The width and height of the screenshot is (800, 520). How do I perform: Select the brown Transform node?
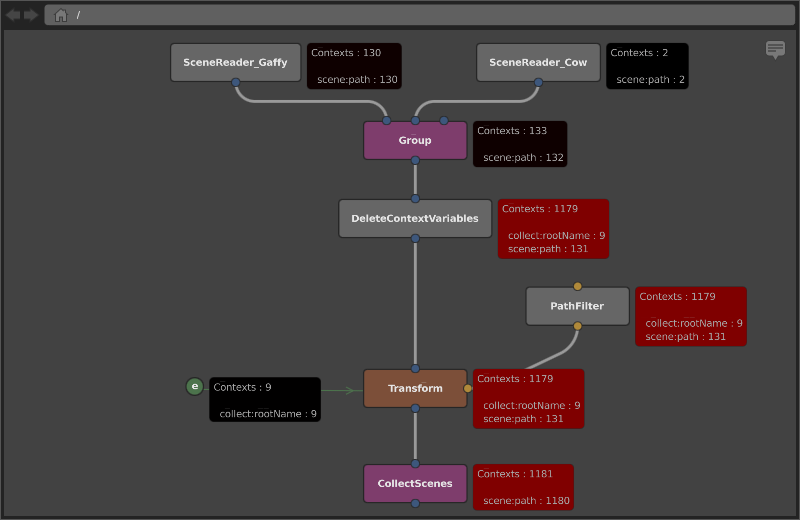coord(415,388)
